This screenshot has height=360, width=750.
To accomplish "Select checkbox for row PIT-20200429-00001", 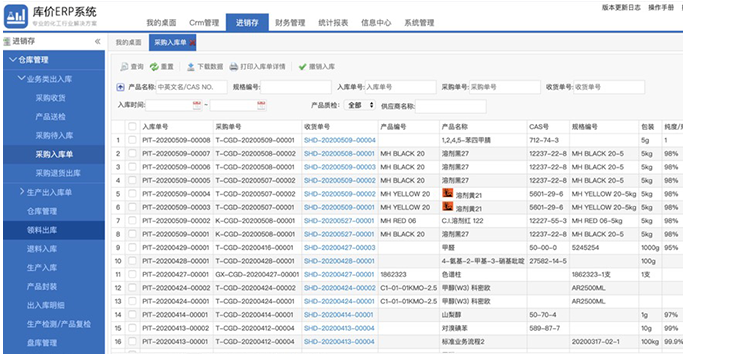I will click(132, 248).
